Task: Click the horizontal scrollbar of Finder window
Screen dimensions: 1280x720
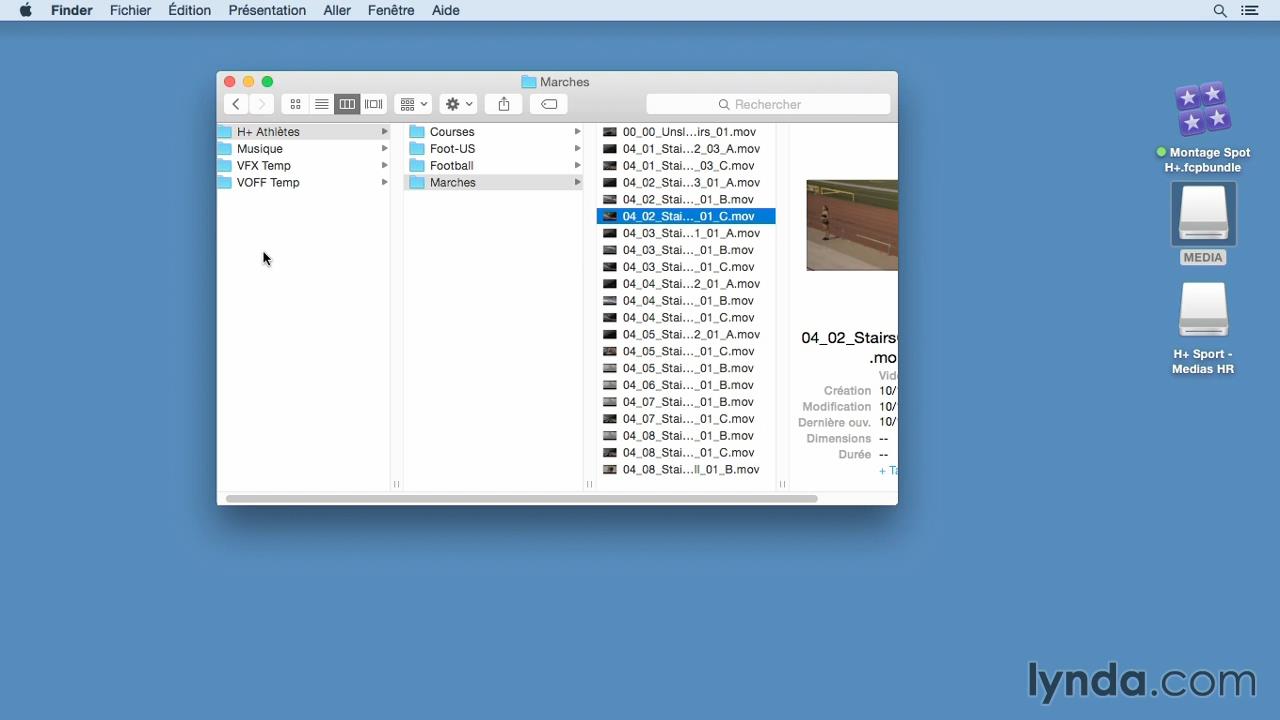Action: point(521,498)
